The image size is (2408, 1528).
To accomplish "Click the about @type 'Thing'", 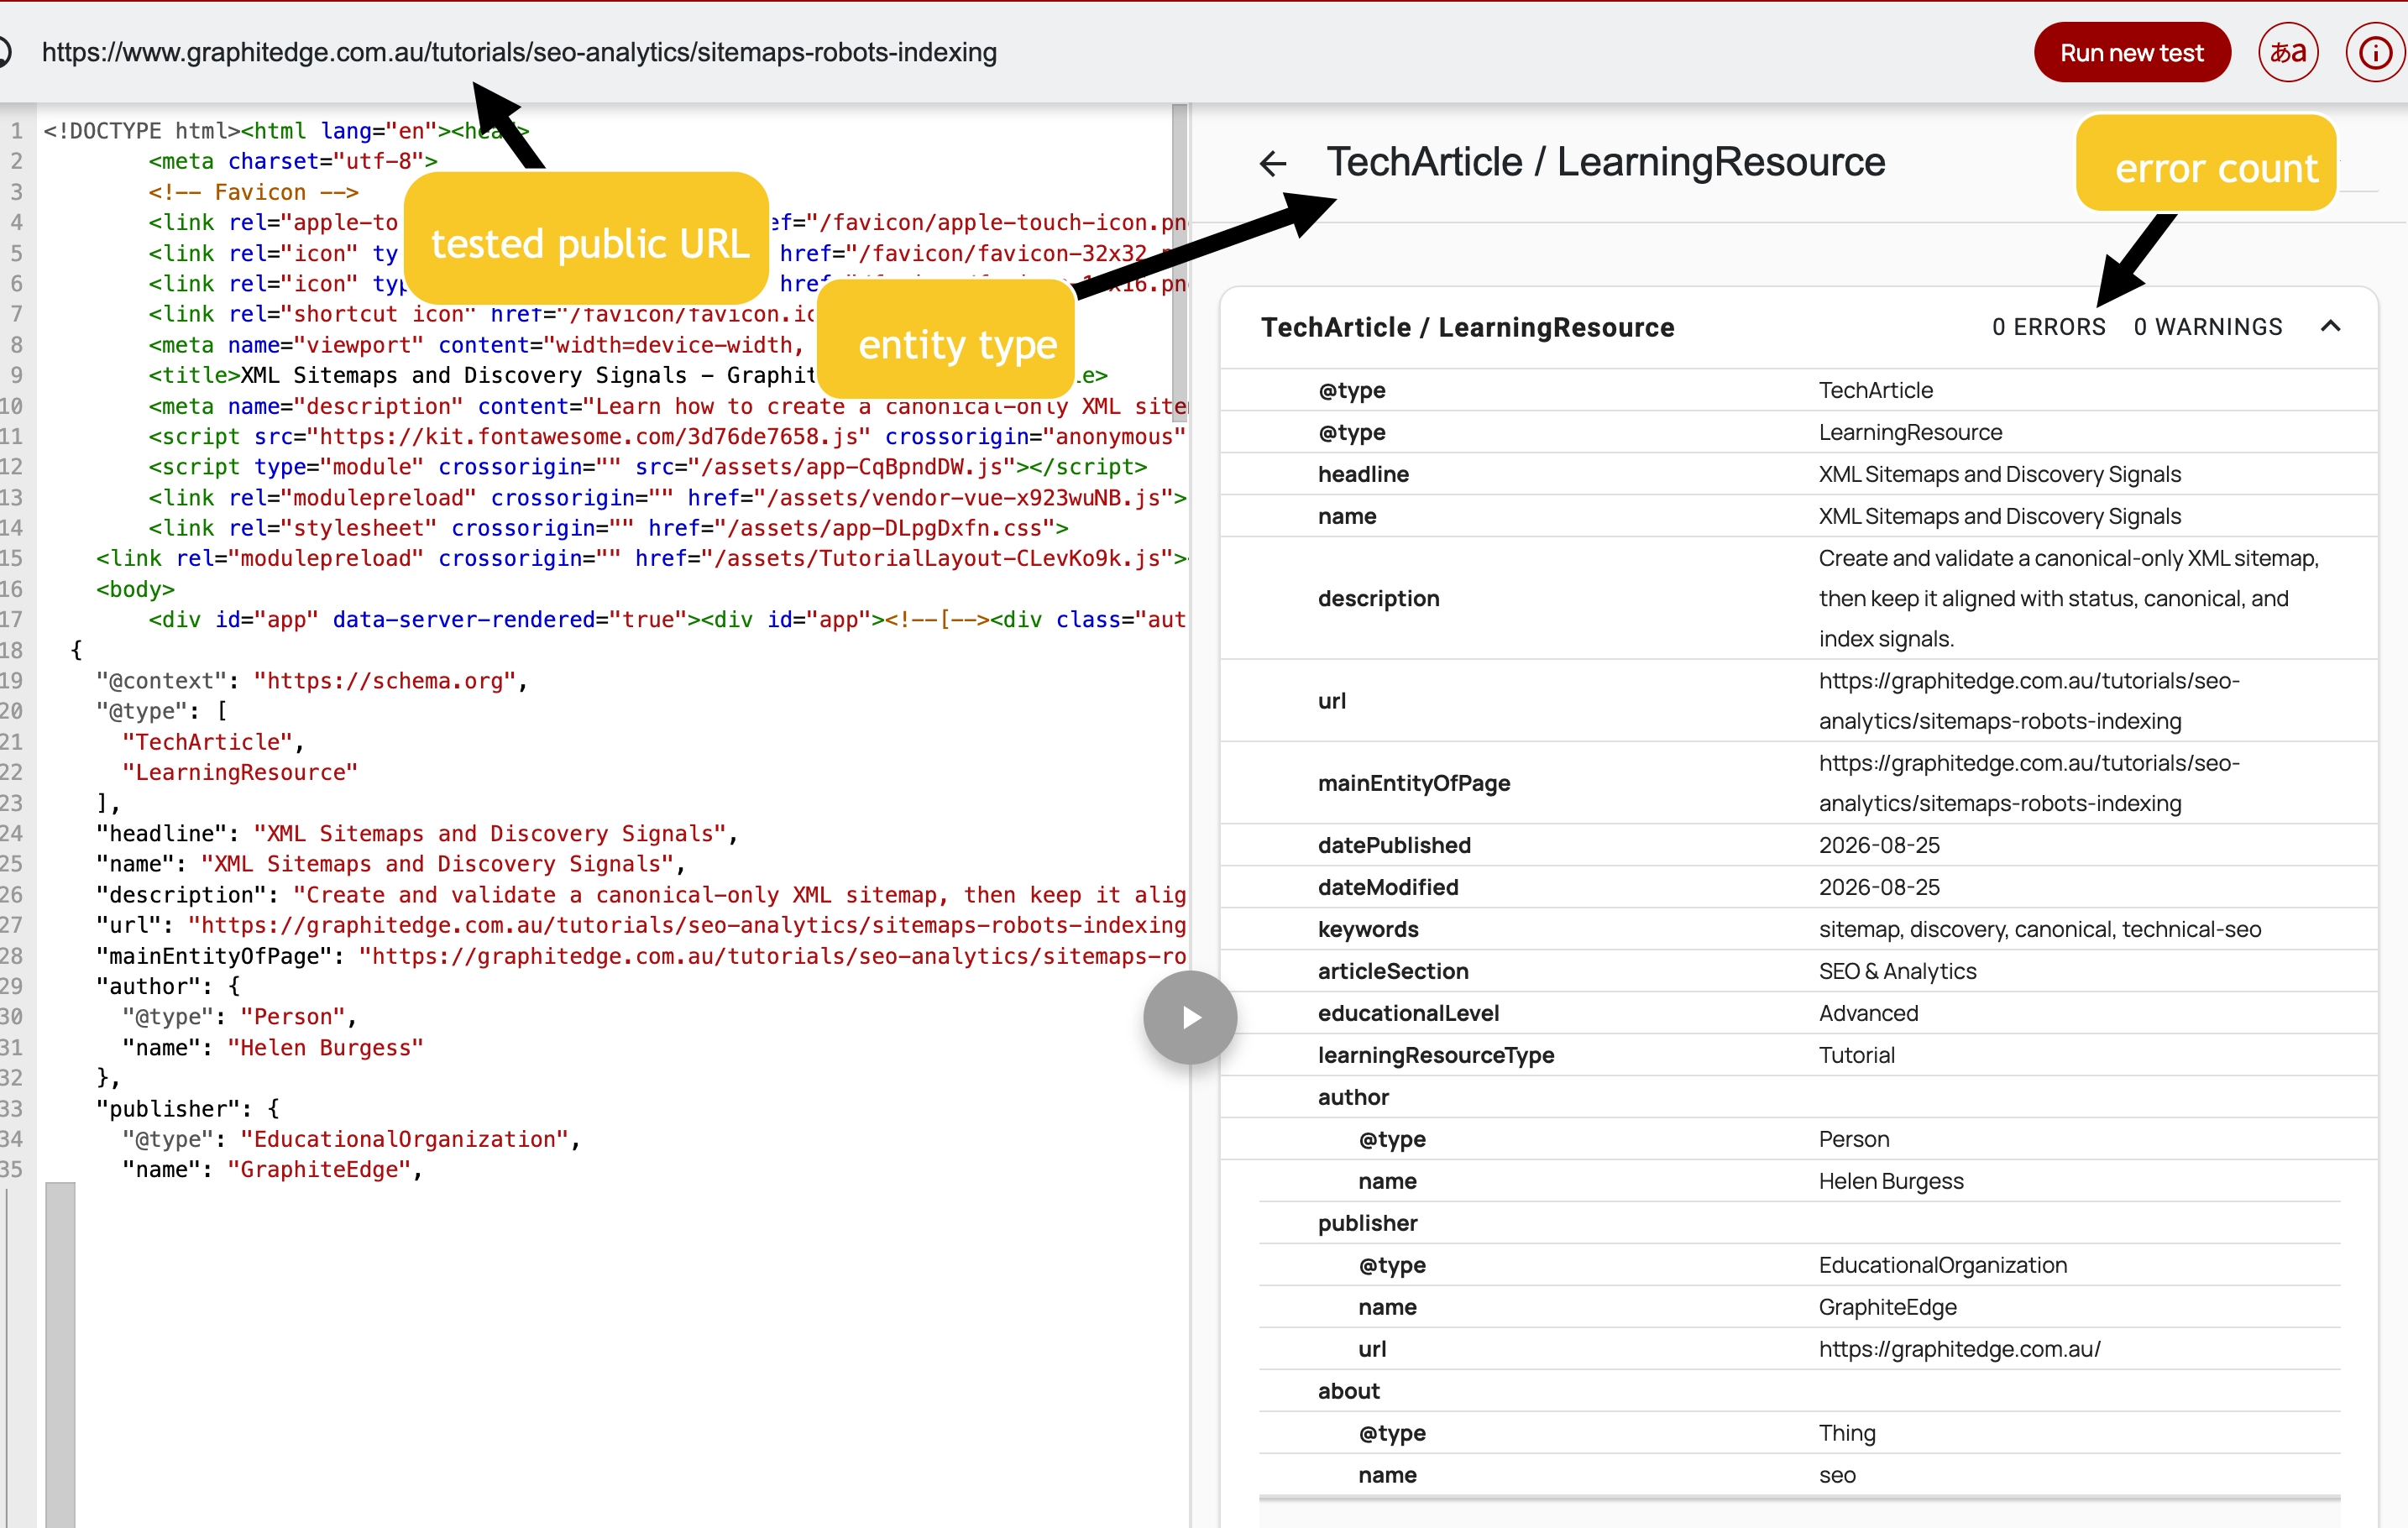I will click(x=1846, y=1433).
